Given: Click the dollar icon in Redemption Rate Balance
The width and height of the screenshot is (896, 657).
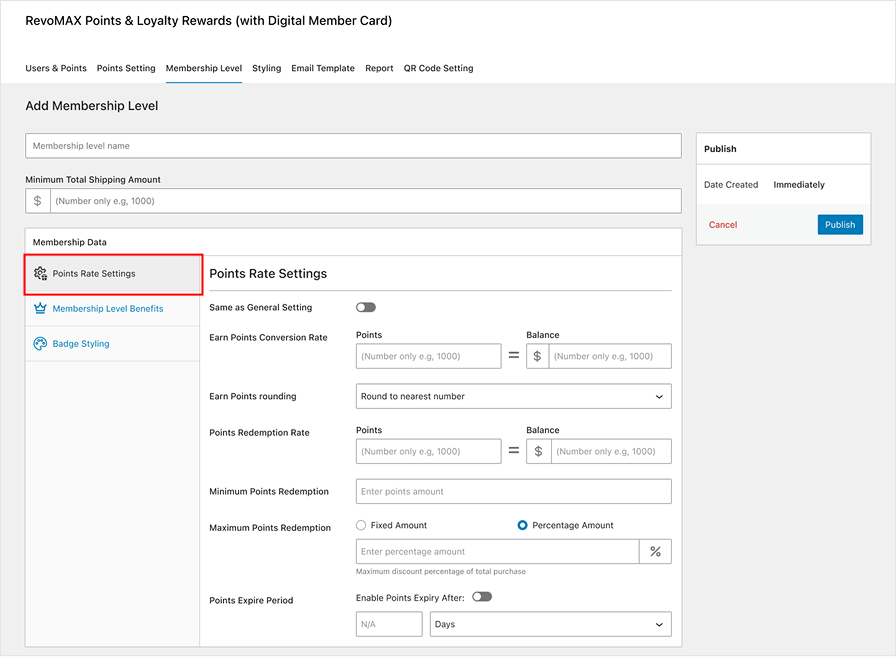Looking at the screenshot, I should pyautogui.click(x=538, y=452).
